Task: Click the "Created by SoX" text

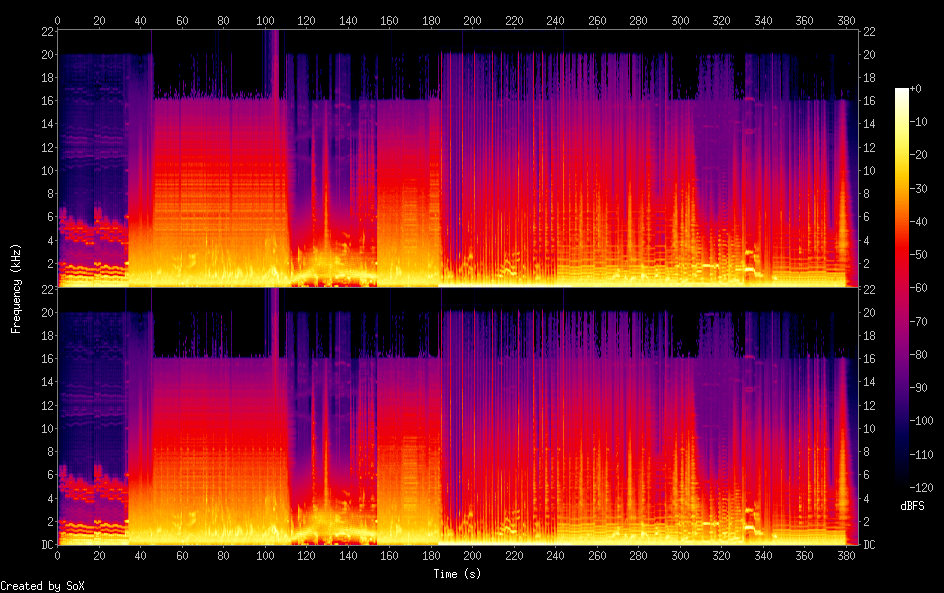Action: tap(42, 586)
